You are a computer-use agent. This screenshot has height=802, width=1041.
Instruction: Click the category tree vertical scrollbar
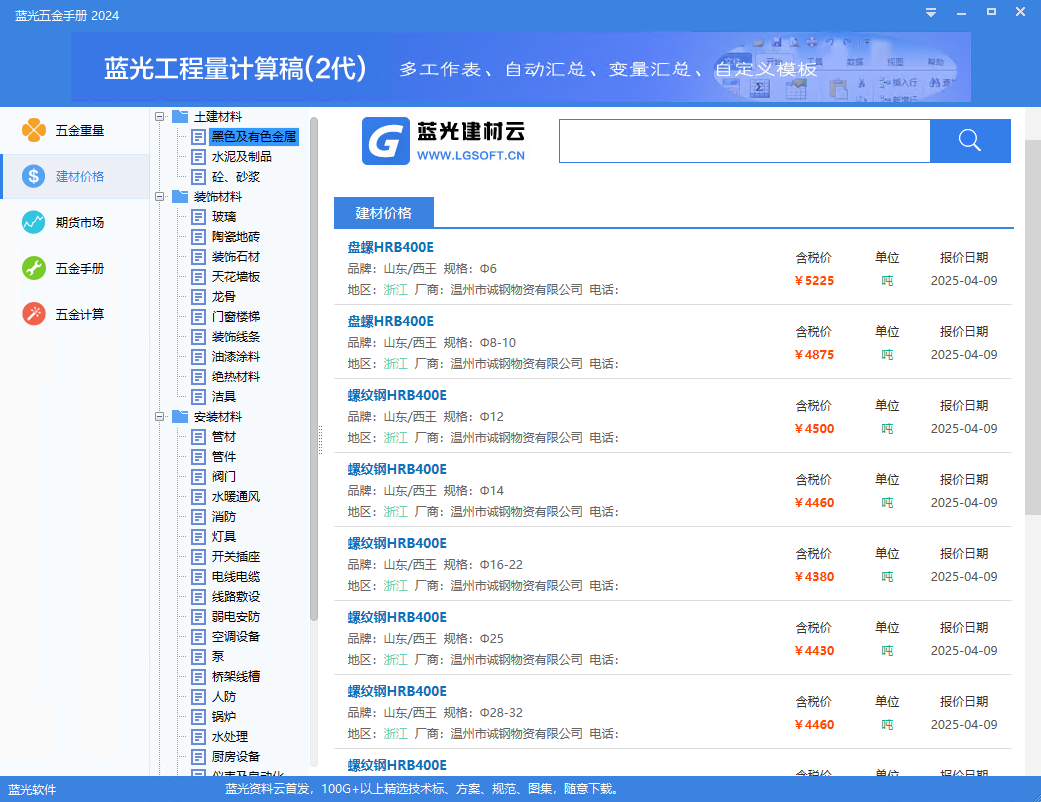click(314, 369)
